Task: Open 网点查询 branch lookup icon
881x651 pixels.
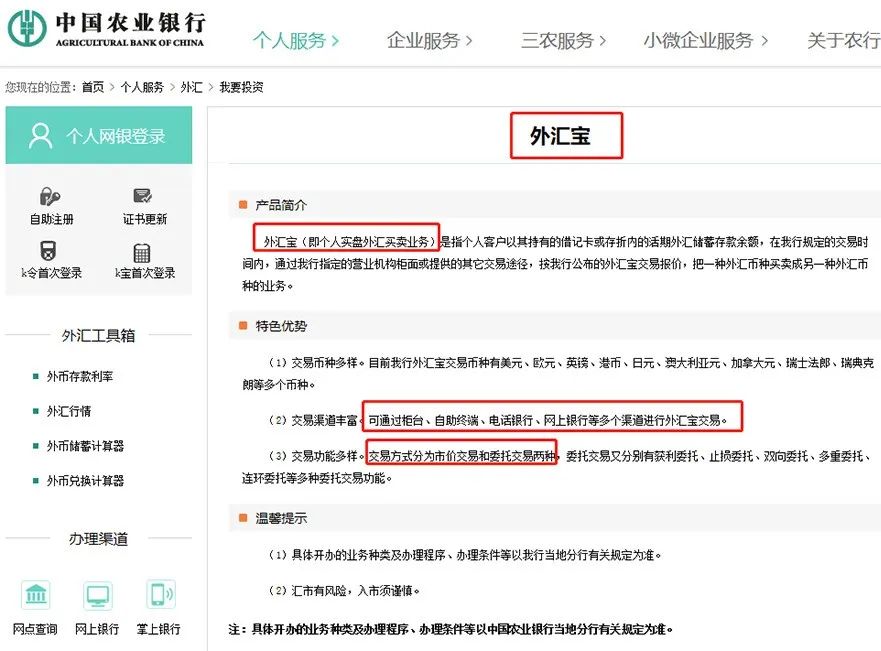Action: [x=37, y=594]
